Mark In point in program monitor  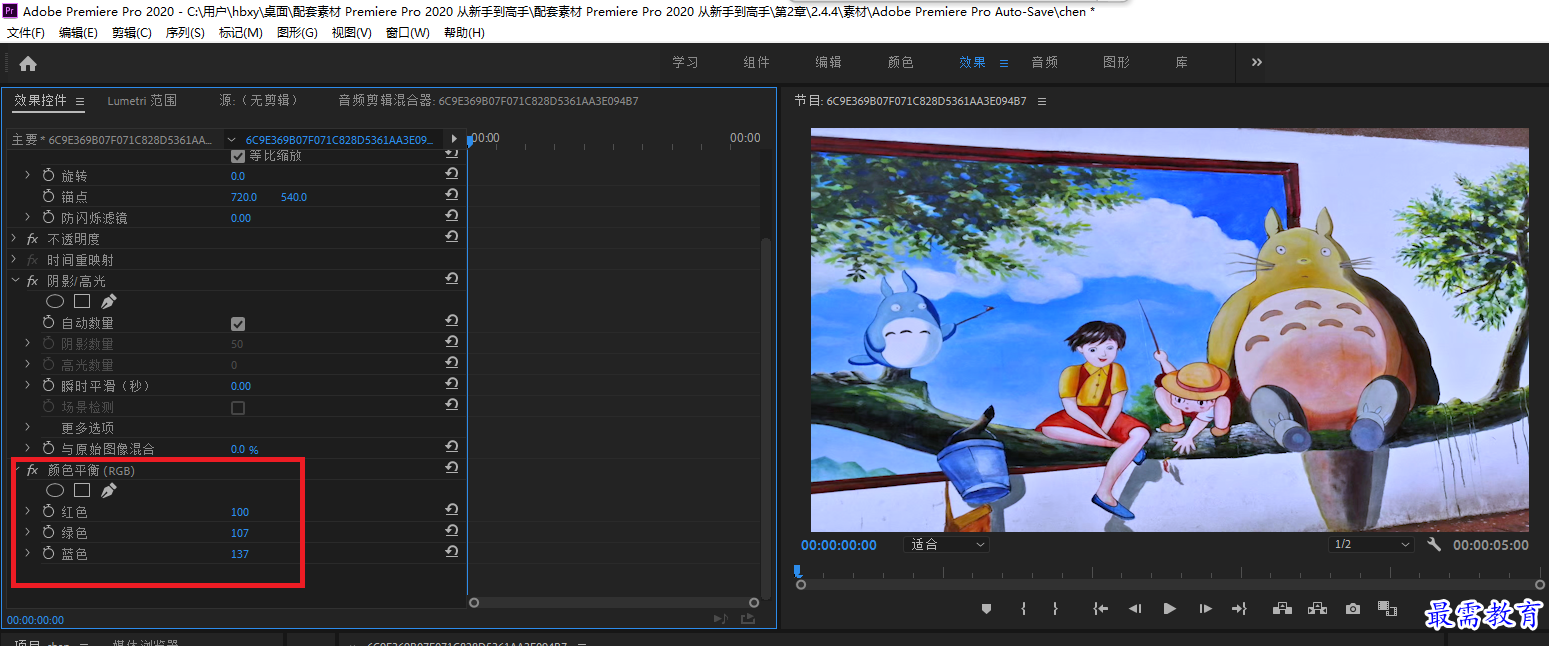pyautogui.click(x=1023, y=608)
